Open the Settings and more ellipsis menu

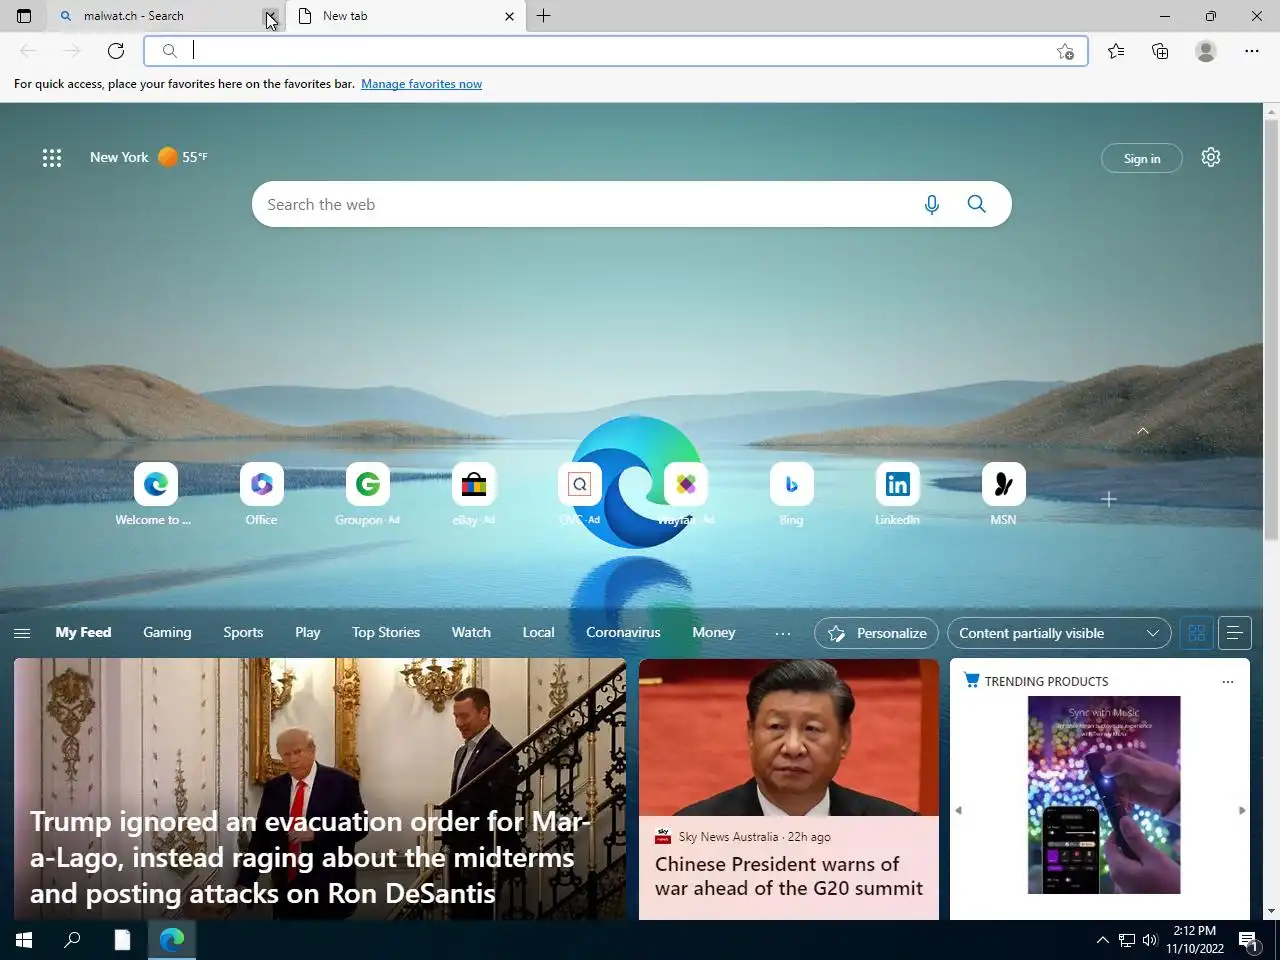[1252, 51]
